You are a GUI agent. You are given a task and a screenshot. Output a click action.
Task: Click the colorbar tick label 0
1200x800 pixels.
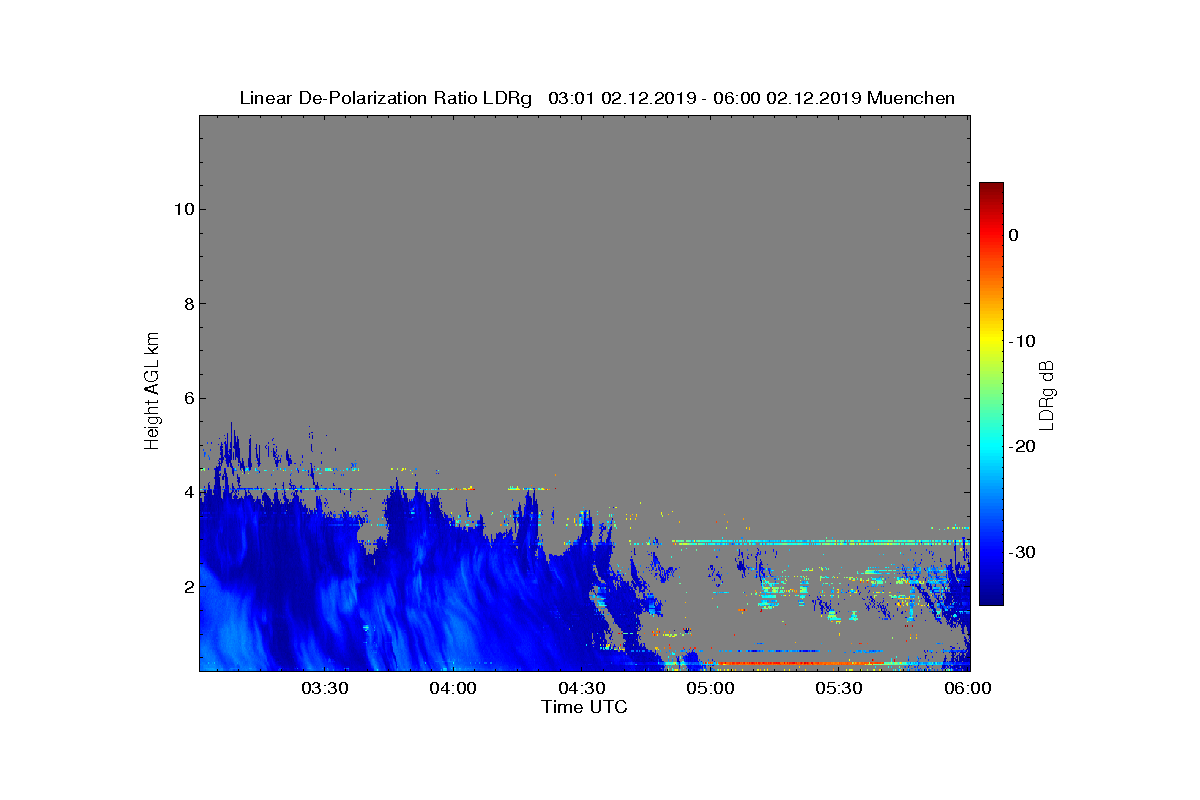pos(1013,235)
